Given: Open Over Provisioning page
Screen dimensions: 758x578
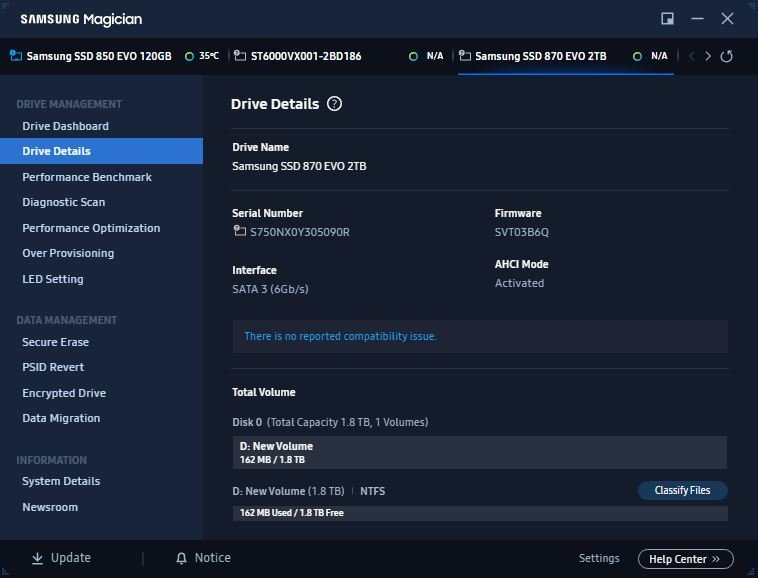Looking at the screenshot, I should [68, 253].
